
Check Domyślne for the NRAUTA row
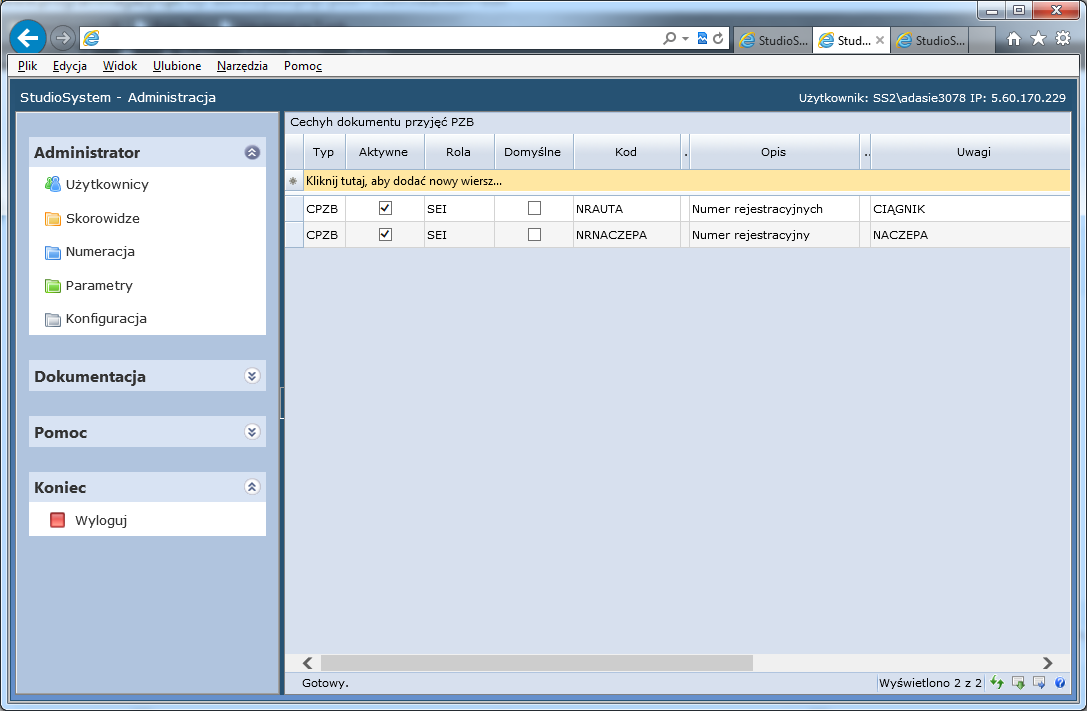tap(534, 208)
